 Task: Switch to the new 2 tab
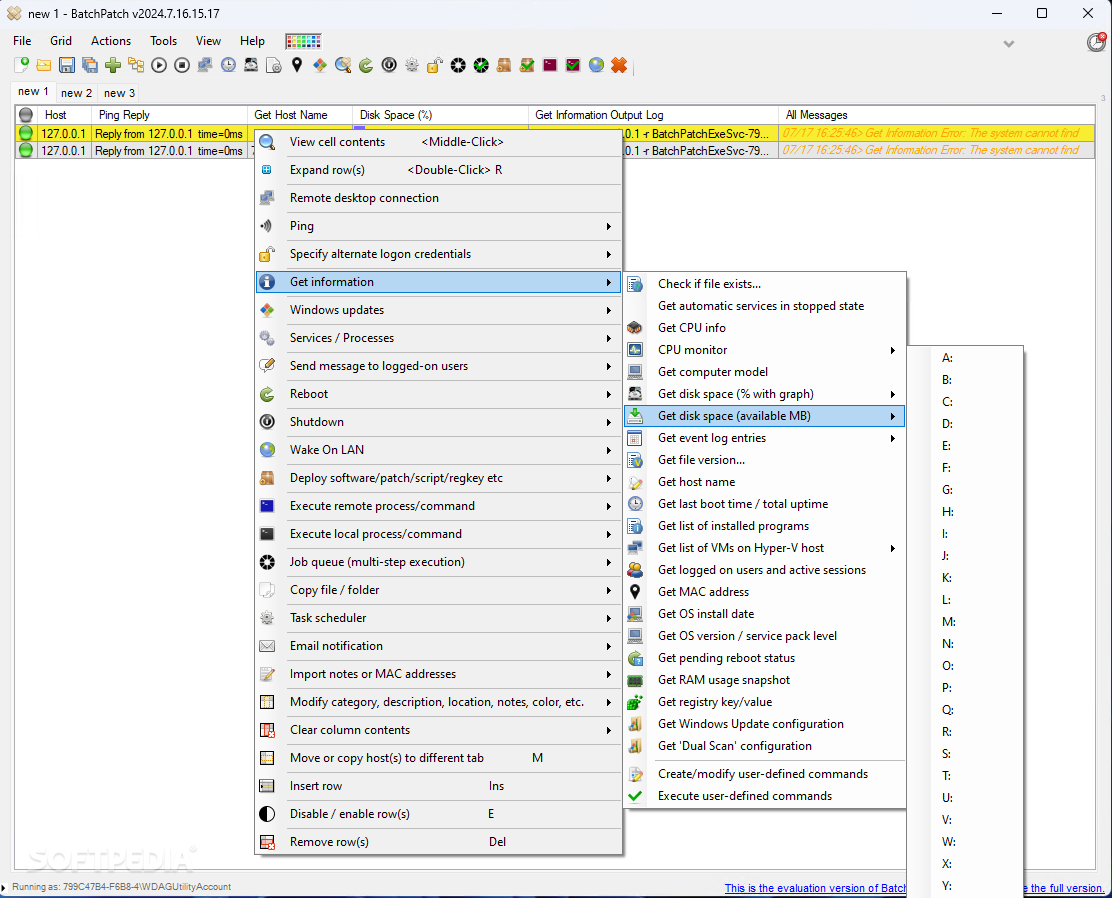77,93
